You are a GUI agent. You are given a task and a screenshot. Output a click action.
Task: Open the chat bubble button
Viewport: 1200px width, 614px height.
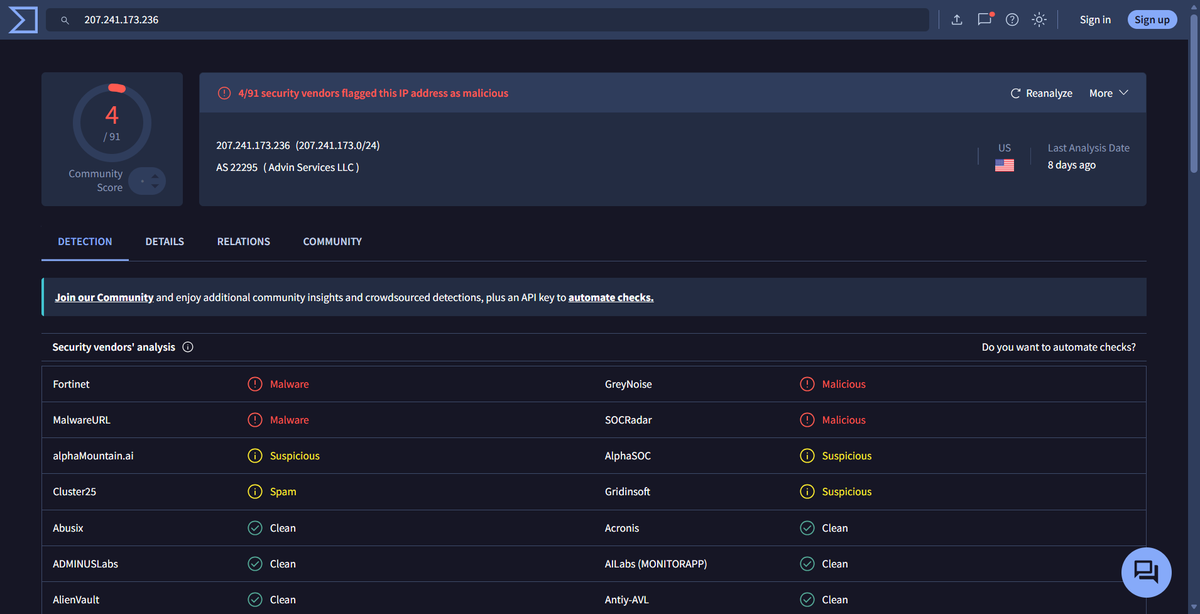click(x=1146, y=572)
